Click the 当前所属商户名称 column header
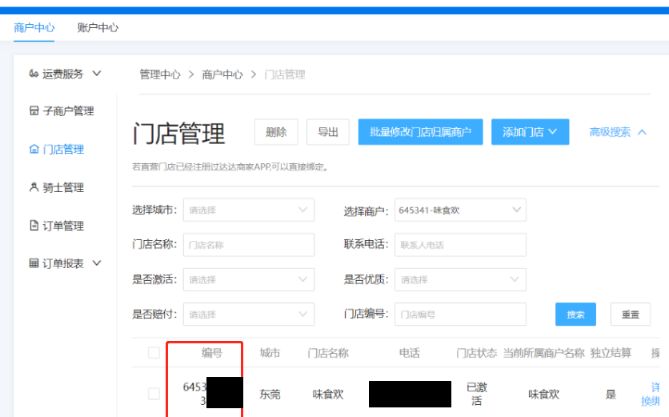669x417 pixels. [544, 353]
